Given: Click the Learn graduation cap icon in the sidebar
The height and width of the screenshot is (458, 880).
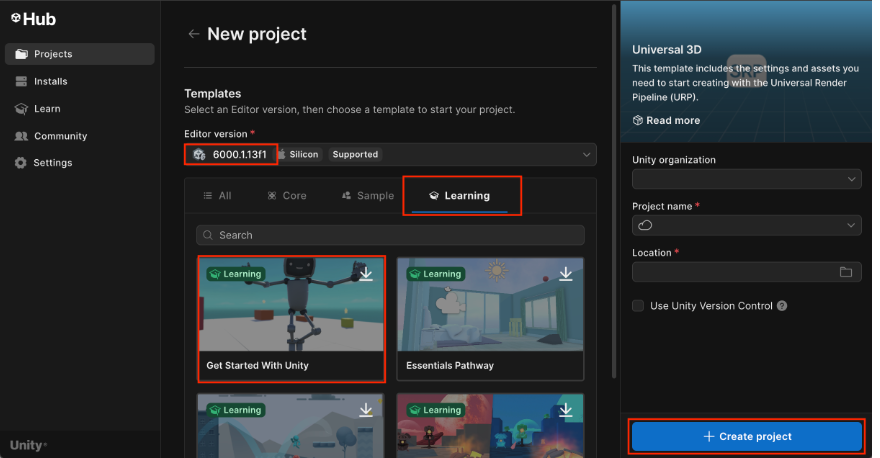Looking at the screenshot, I should pyautogui.click(x=21, y=109).
